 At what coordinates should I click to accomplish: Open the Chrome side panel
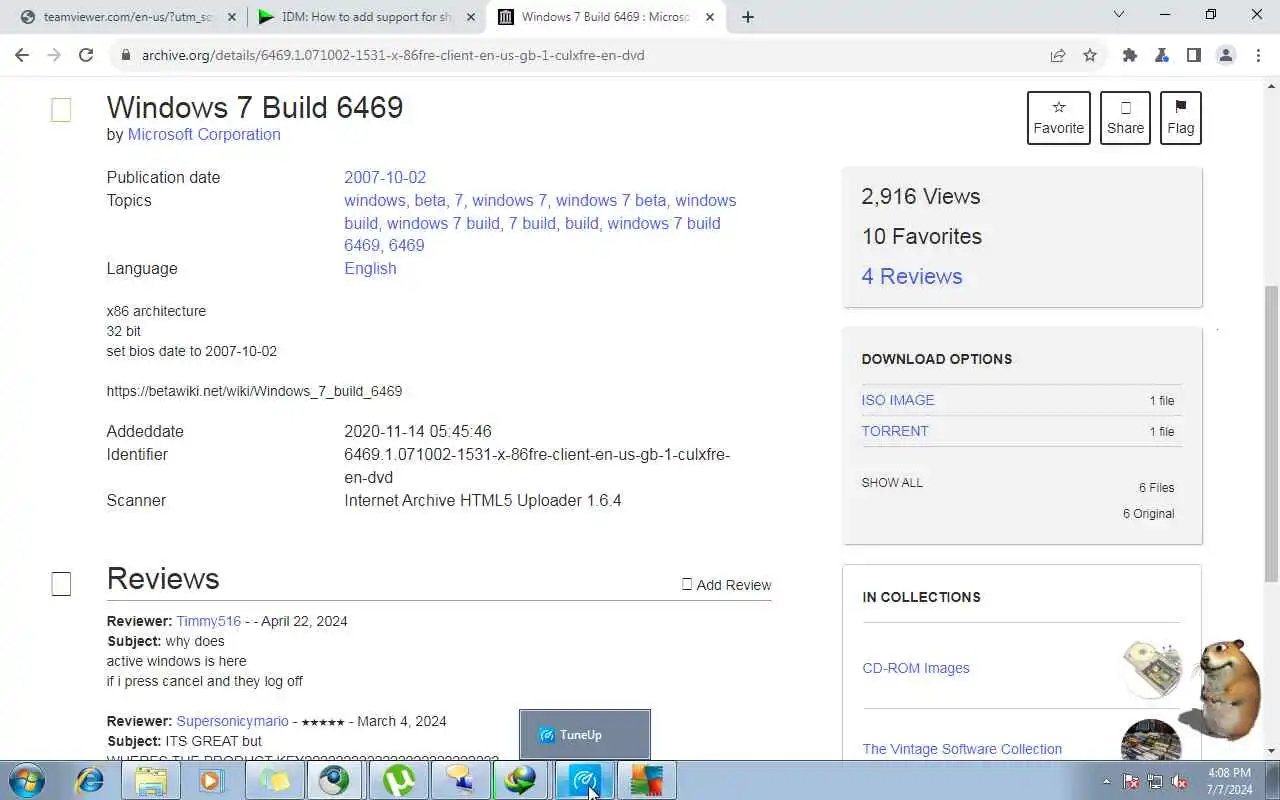[1194, 55]
